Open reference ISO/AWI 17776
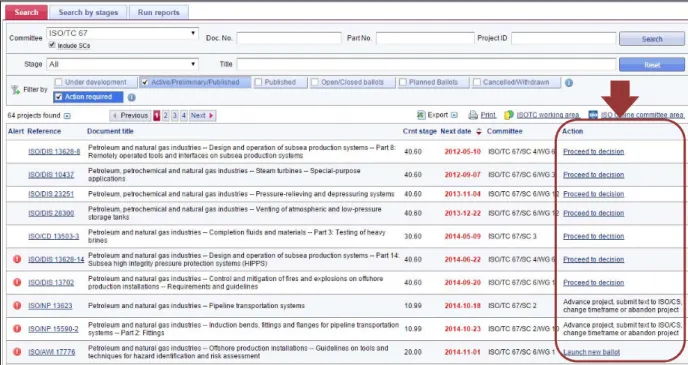Viewport: 688px width, 365px height. point(51,352)
